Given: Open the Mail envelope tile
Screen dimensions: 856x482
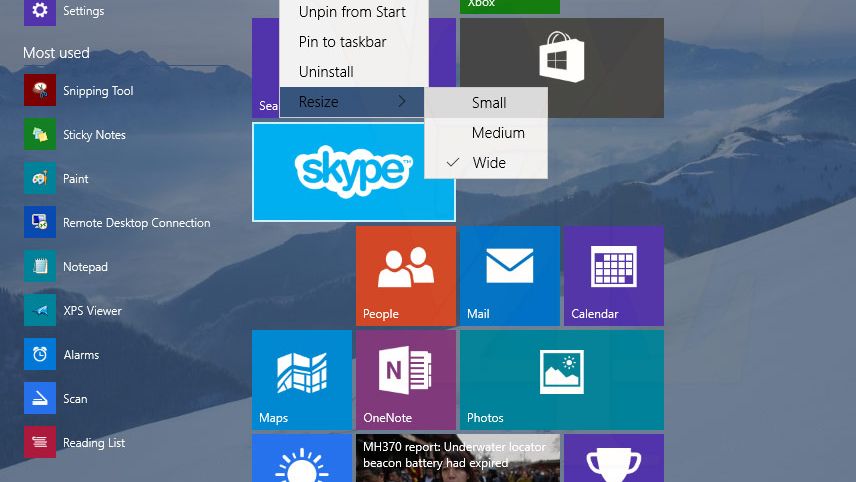Looking at the screenshot, I should (510, 276).
